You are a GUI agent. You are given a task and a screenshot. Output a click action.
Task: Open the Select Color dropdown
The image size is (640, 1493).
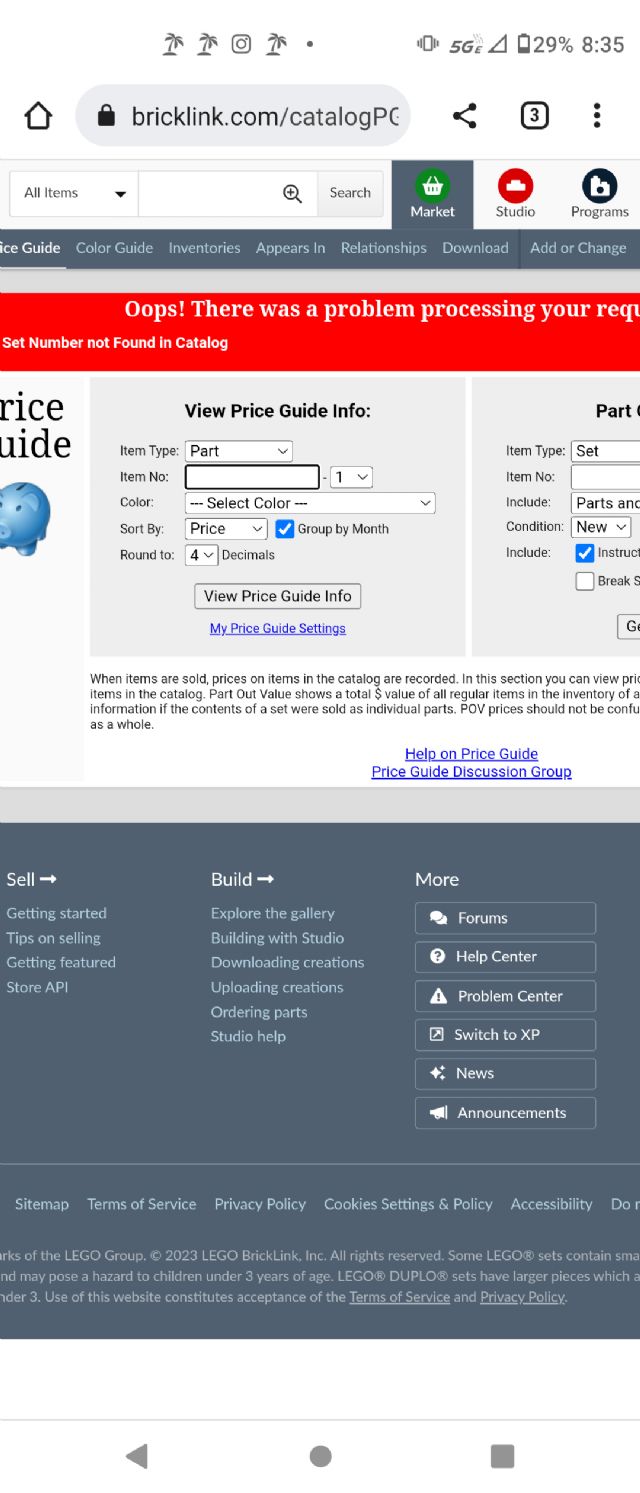(310, 503)
